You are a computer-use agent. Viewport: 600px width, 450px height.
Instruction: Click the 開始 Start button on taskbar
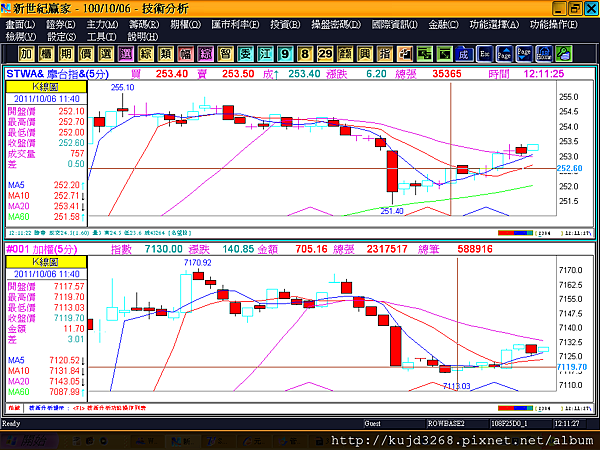pos(29,441)
